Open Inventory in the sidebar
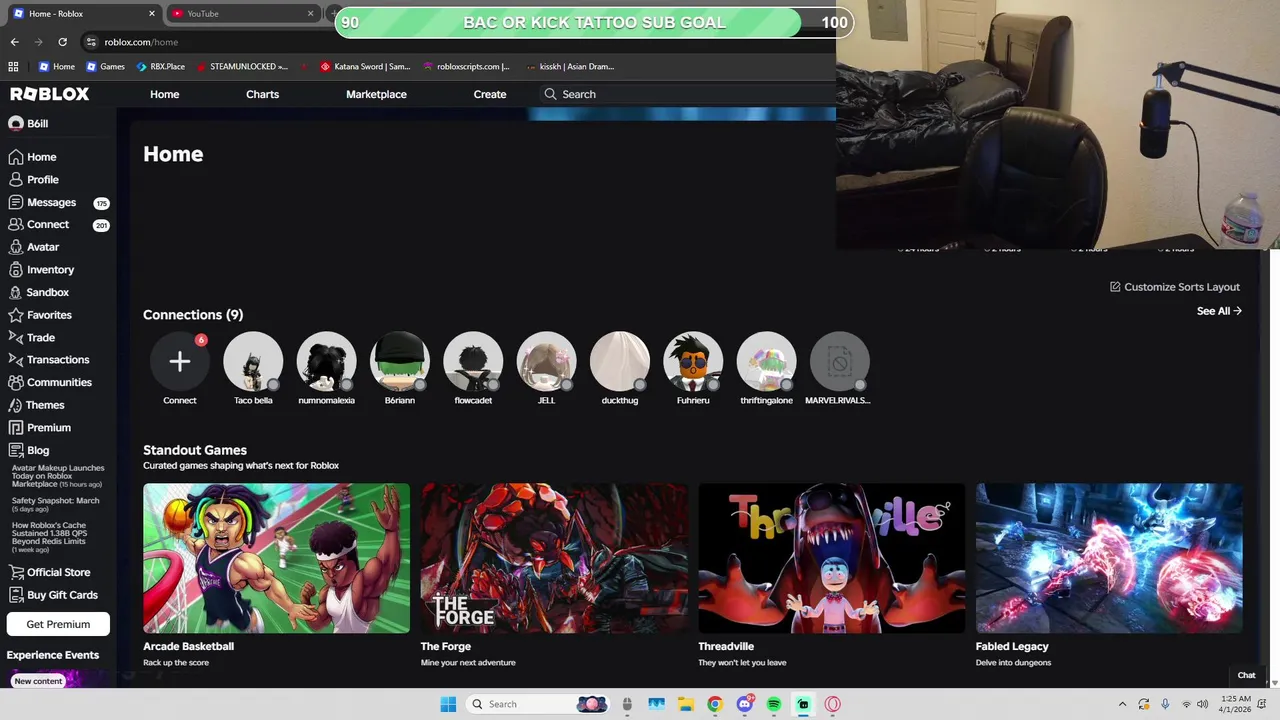 click(x=41, y=270)
